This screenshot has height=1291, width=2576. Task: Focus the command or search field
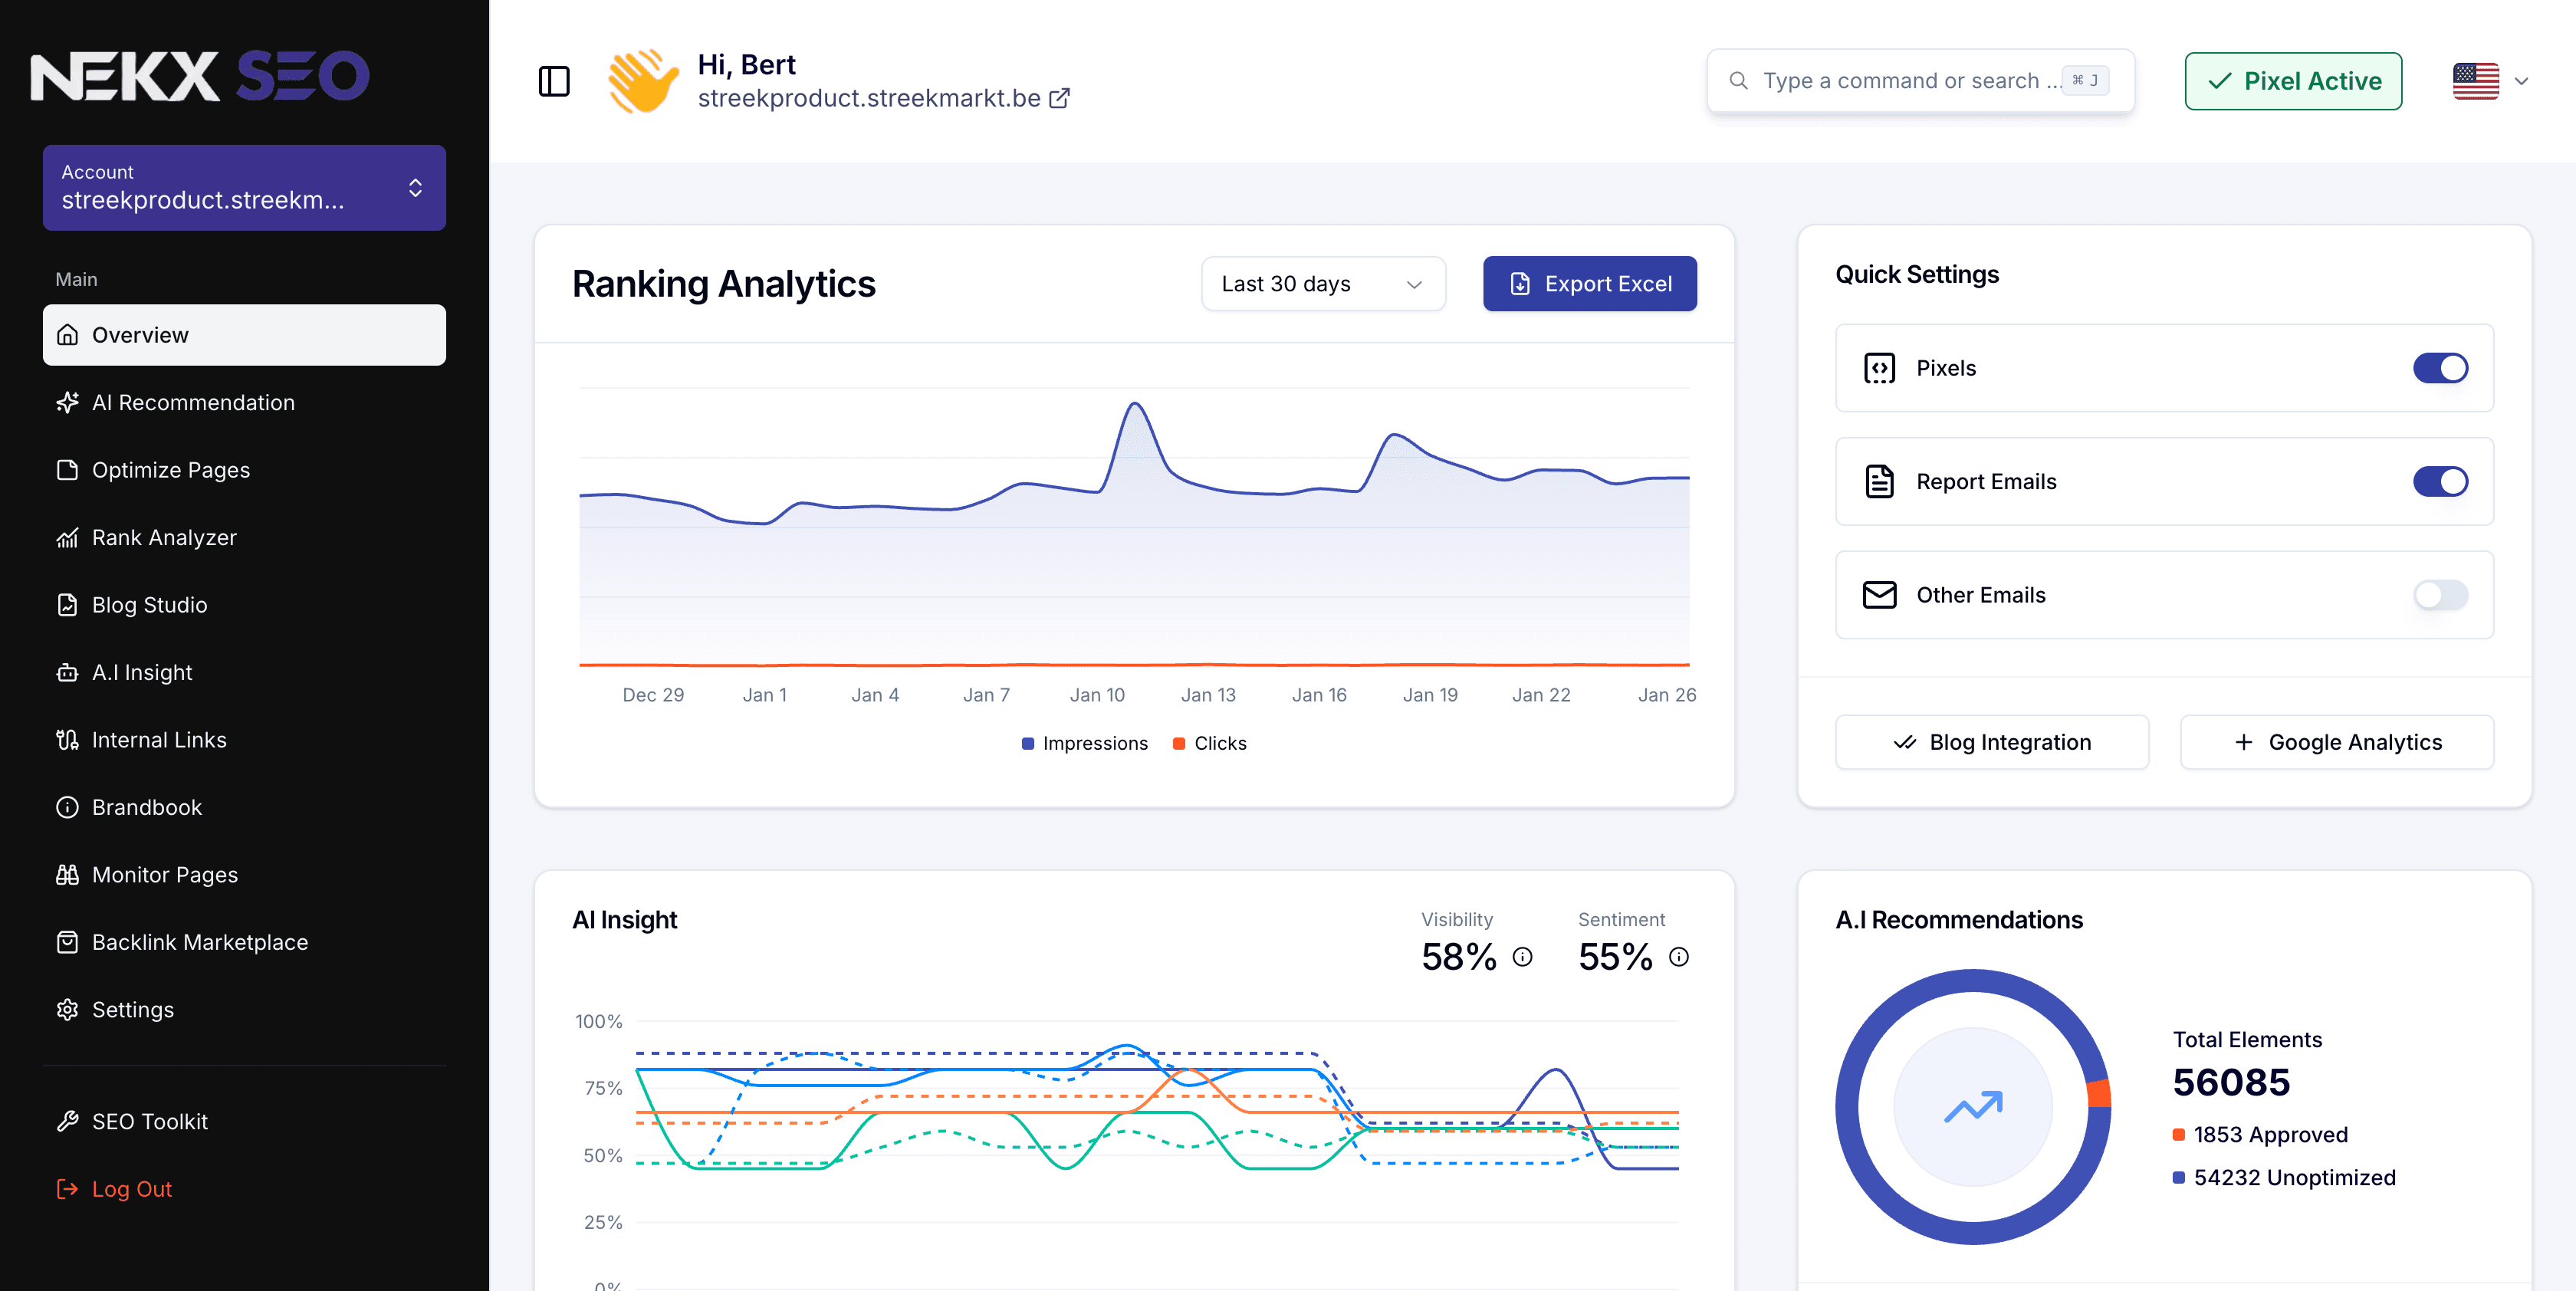click(x=1920, y=80)
